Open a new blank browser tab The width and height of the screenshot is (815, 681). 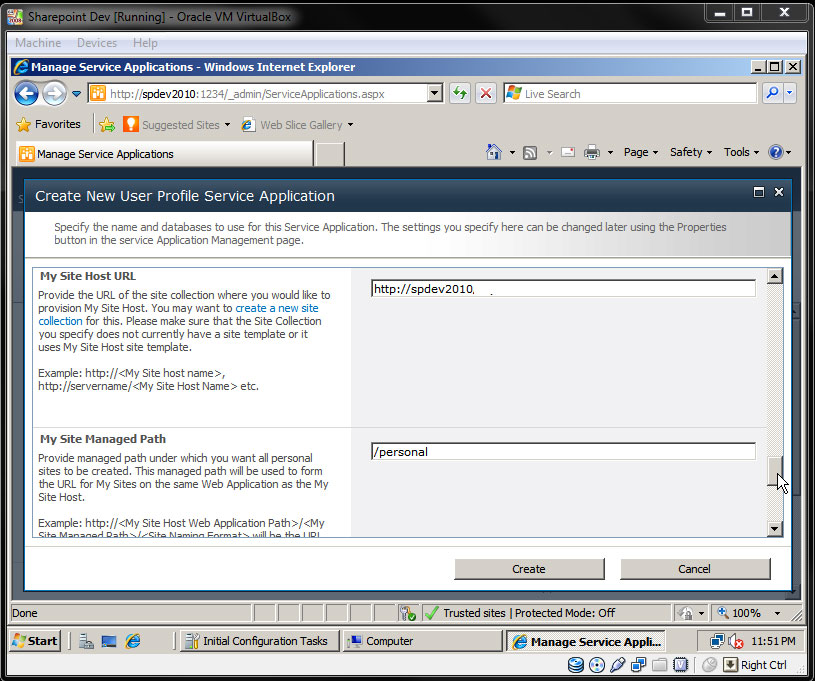point(330,154)
